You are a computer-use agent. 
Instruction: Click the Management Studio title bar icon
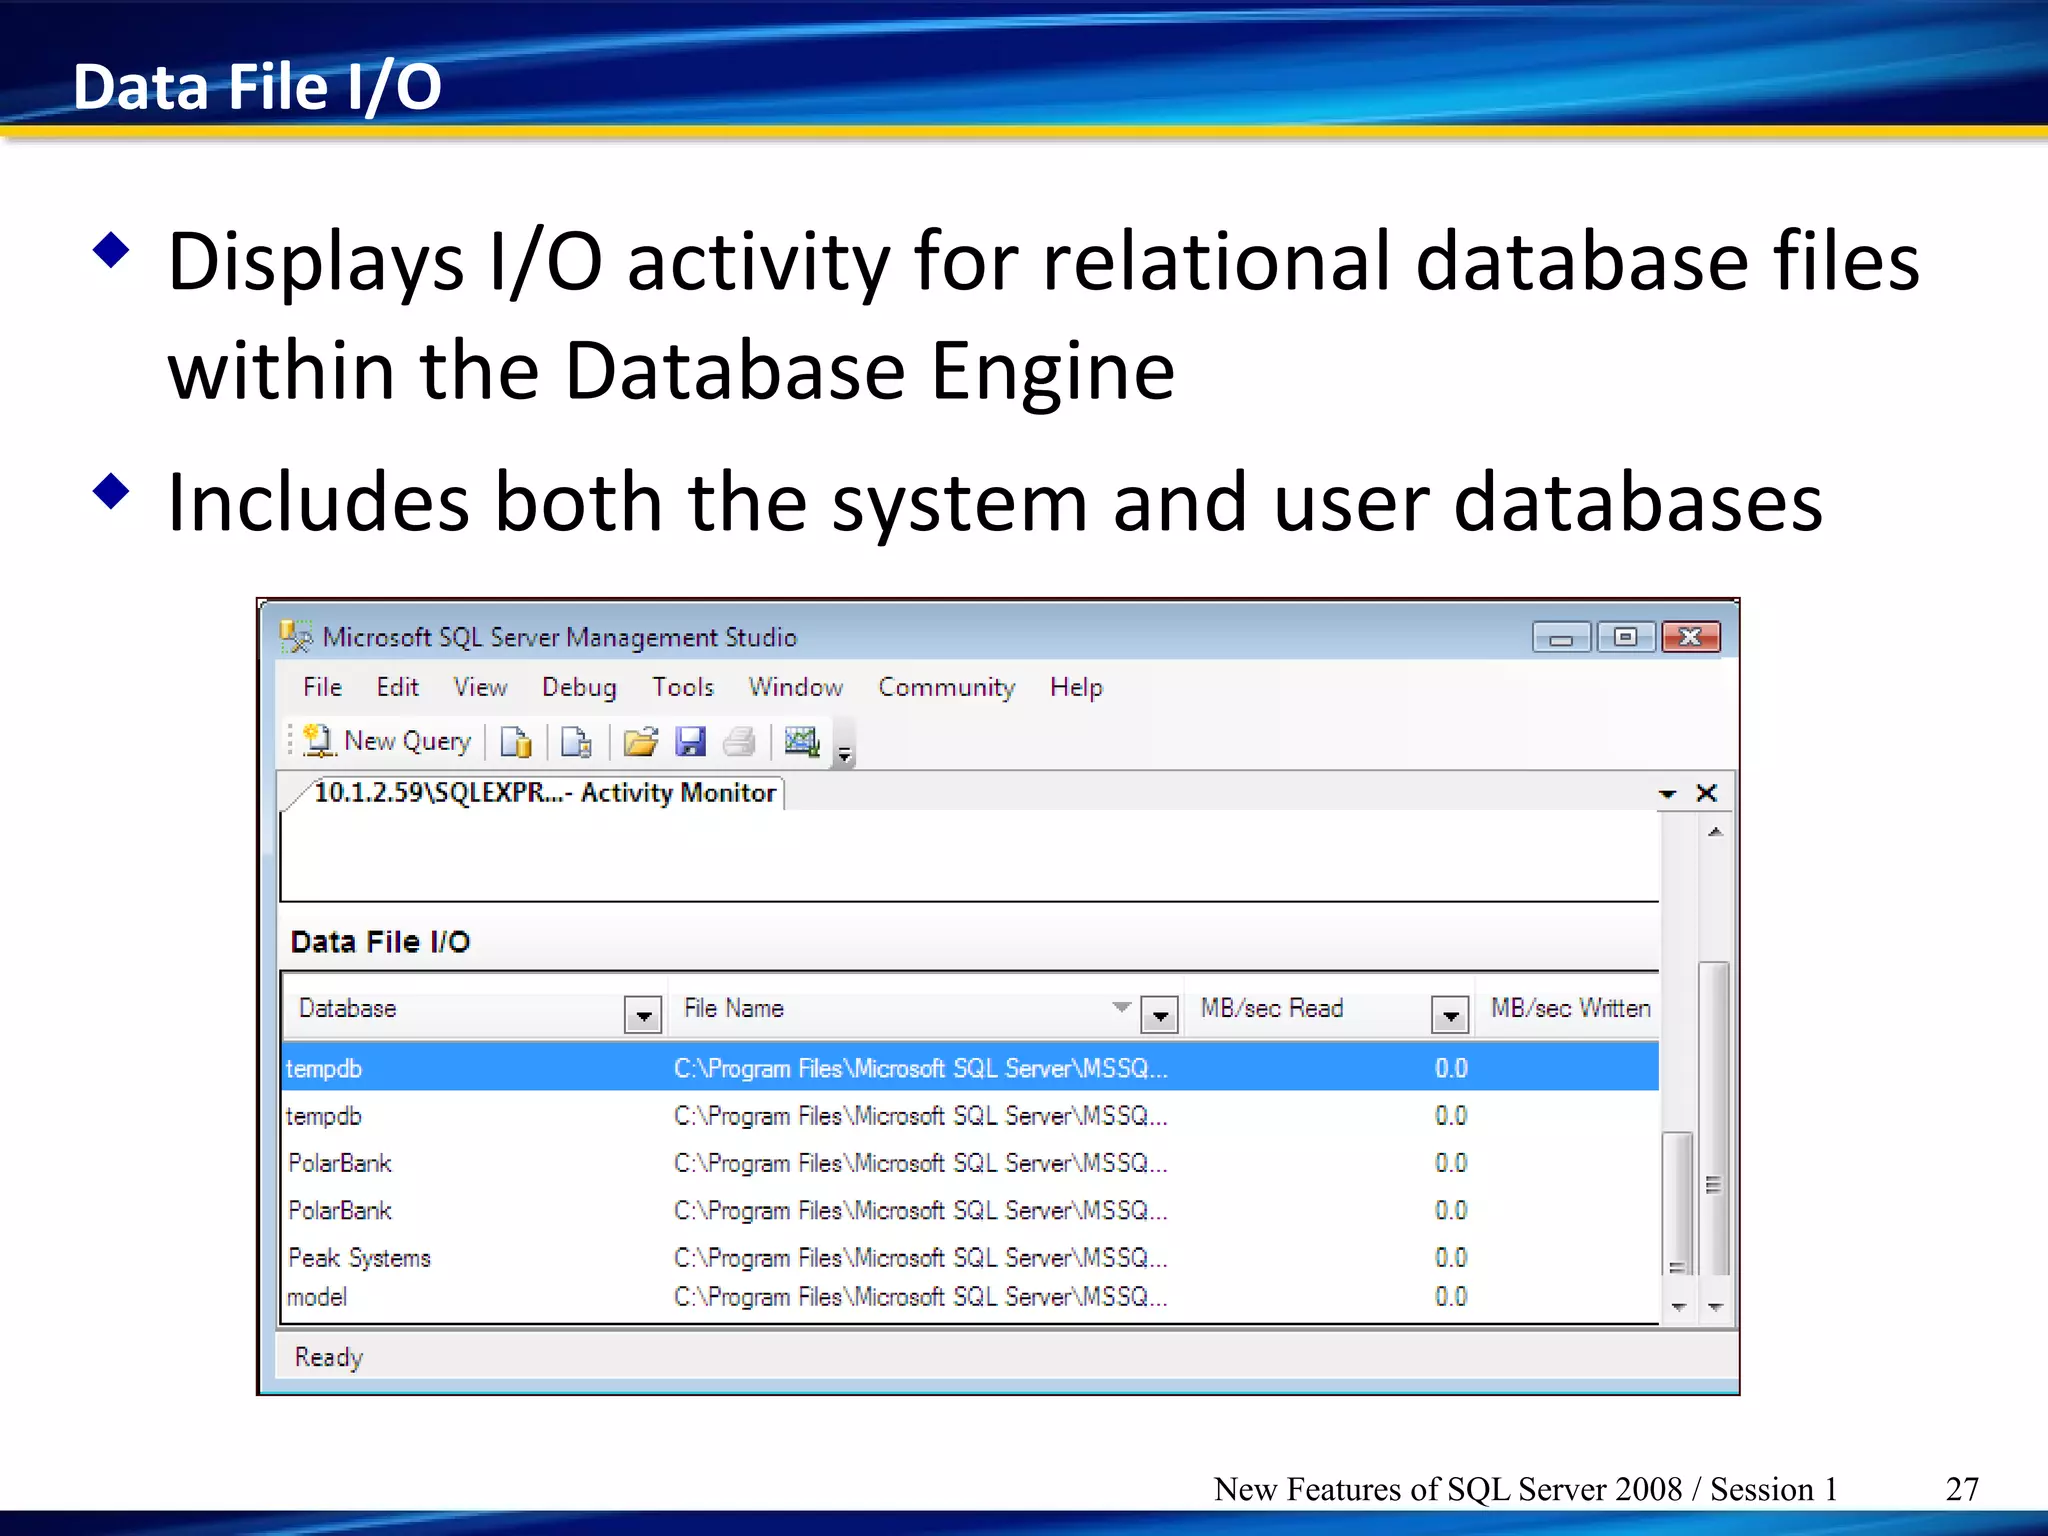coord(296,637)
